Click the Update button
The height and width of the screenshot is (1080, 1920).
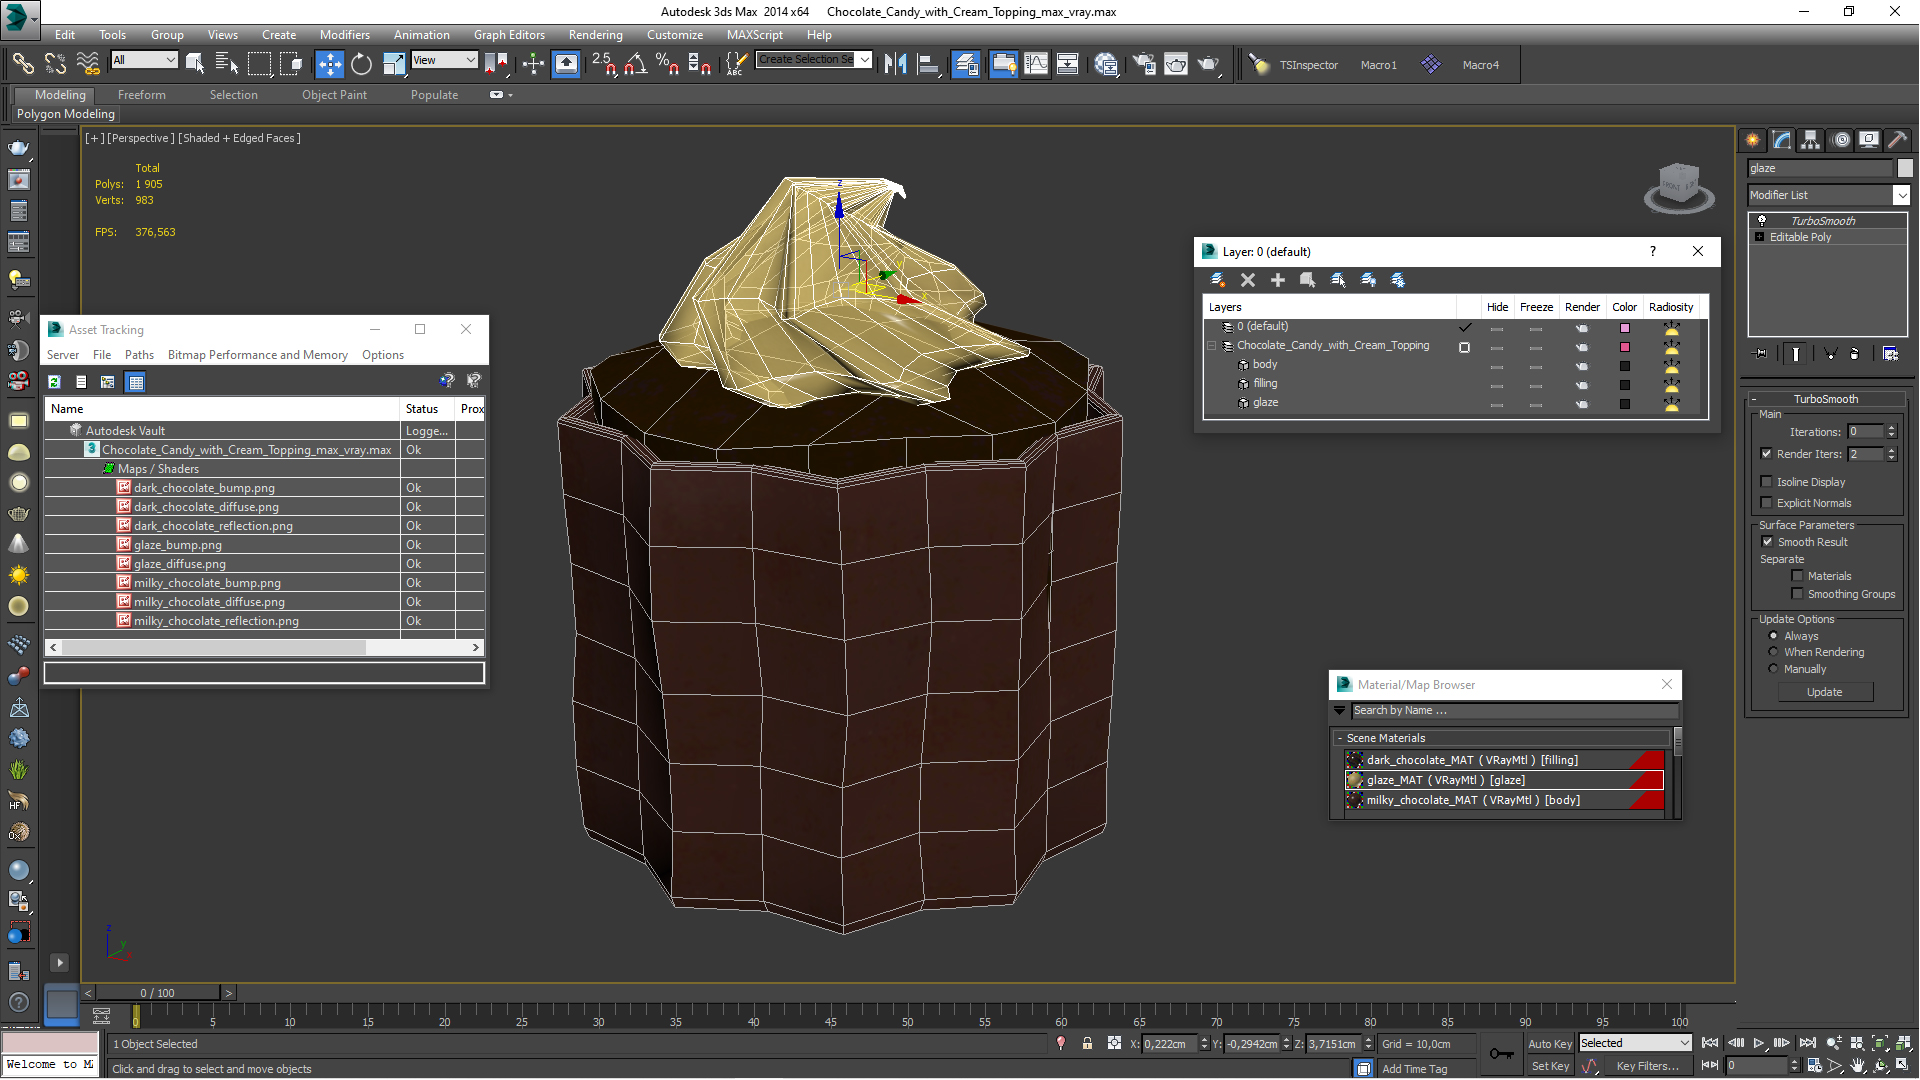click(x=1824, y=692)
